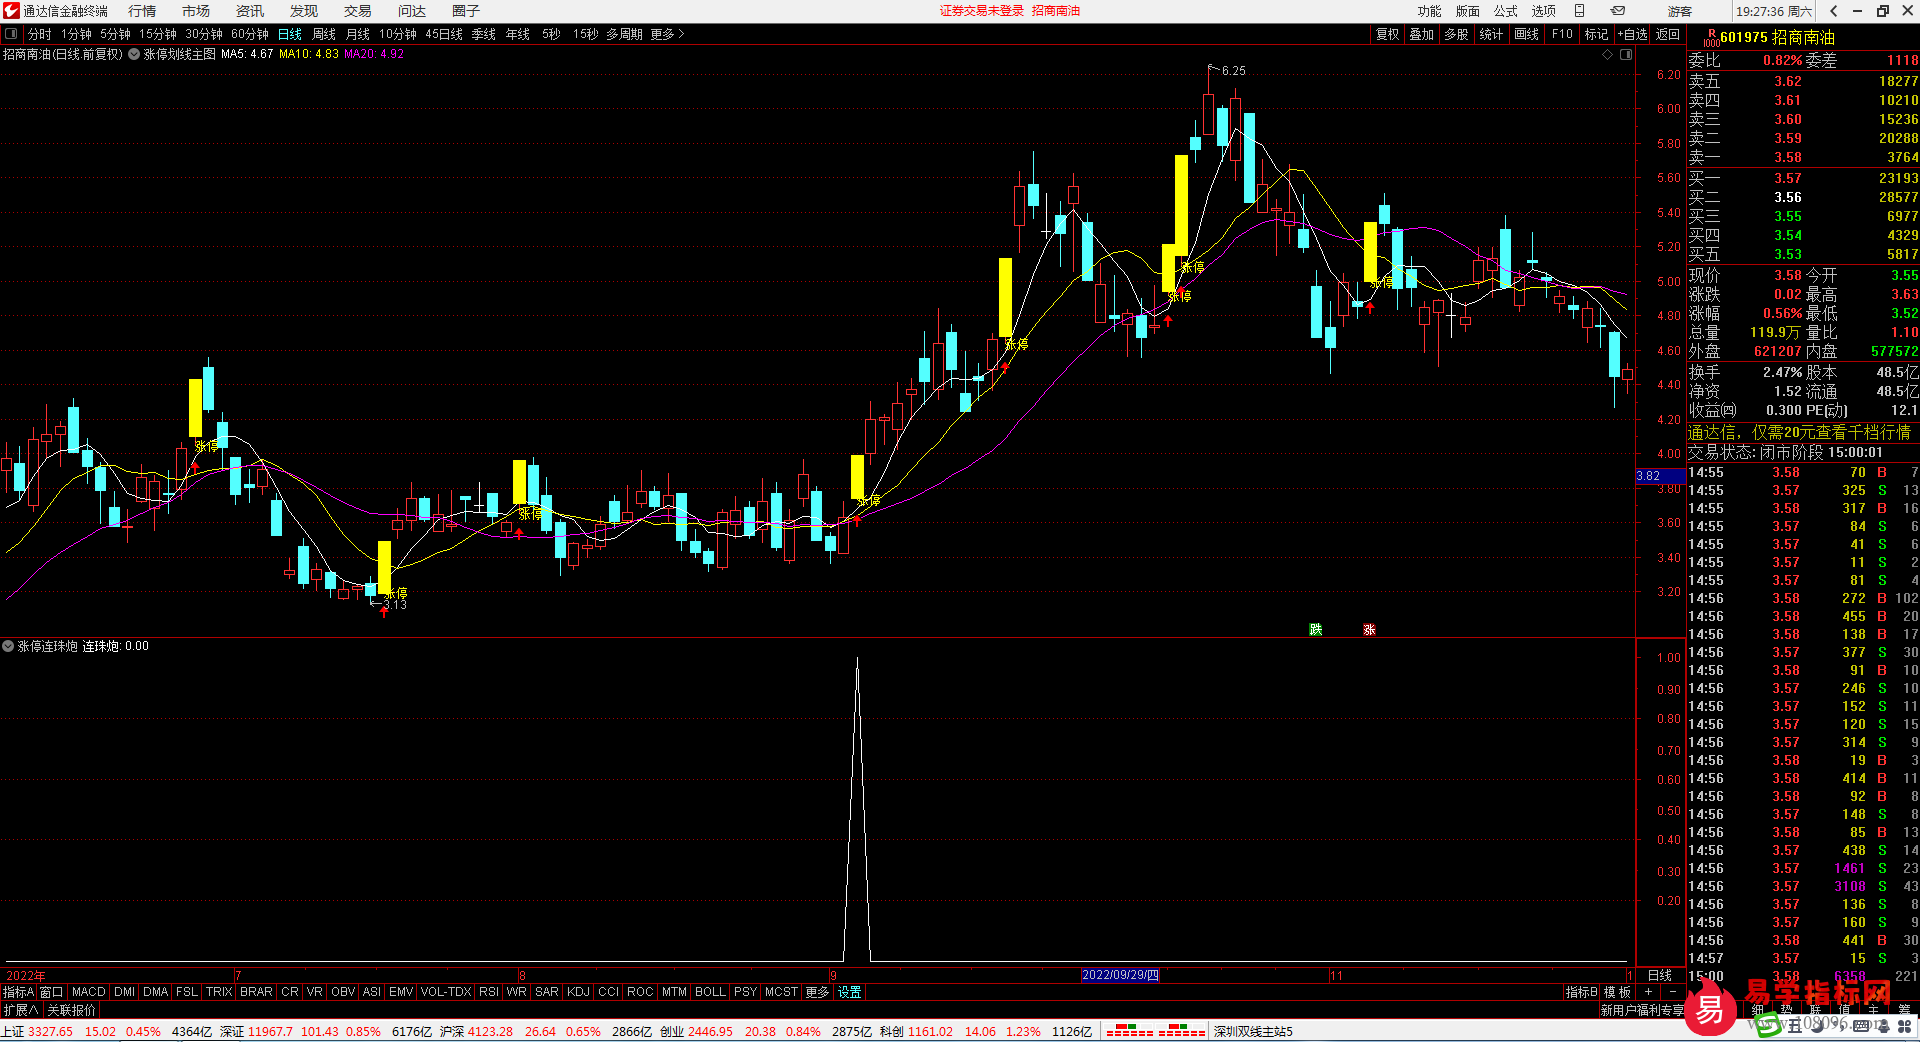
Task: Click the small window icon before 分时
Action: coord(11,34)
